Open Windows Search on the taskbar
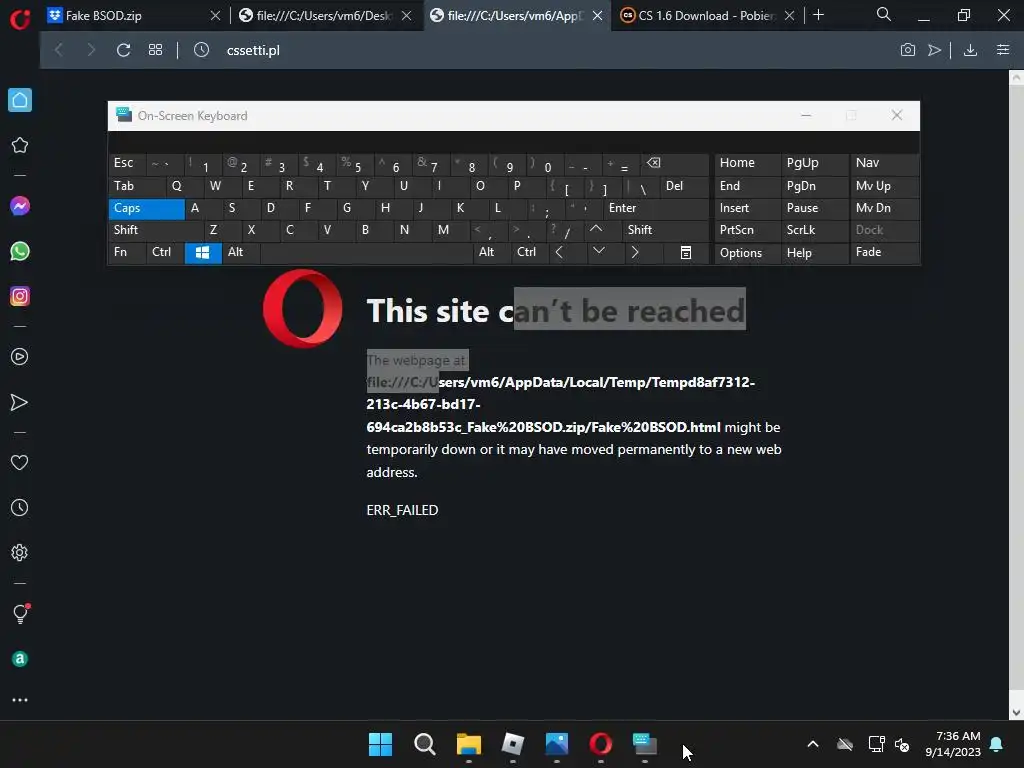 pos(424,744)
